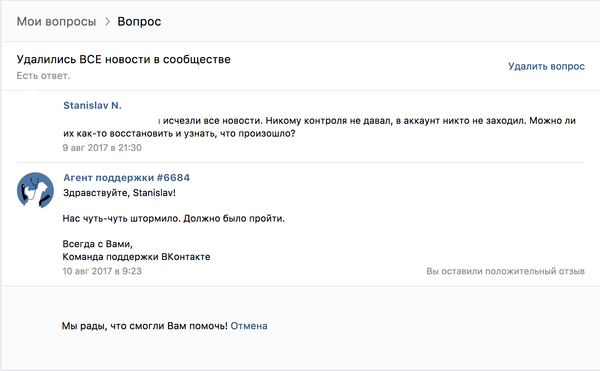Delete the question via Удалить вопрос
Screen dimensions: 600x371
546,66
